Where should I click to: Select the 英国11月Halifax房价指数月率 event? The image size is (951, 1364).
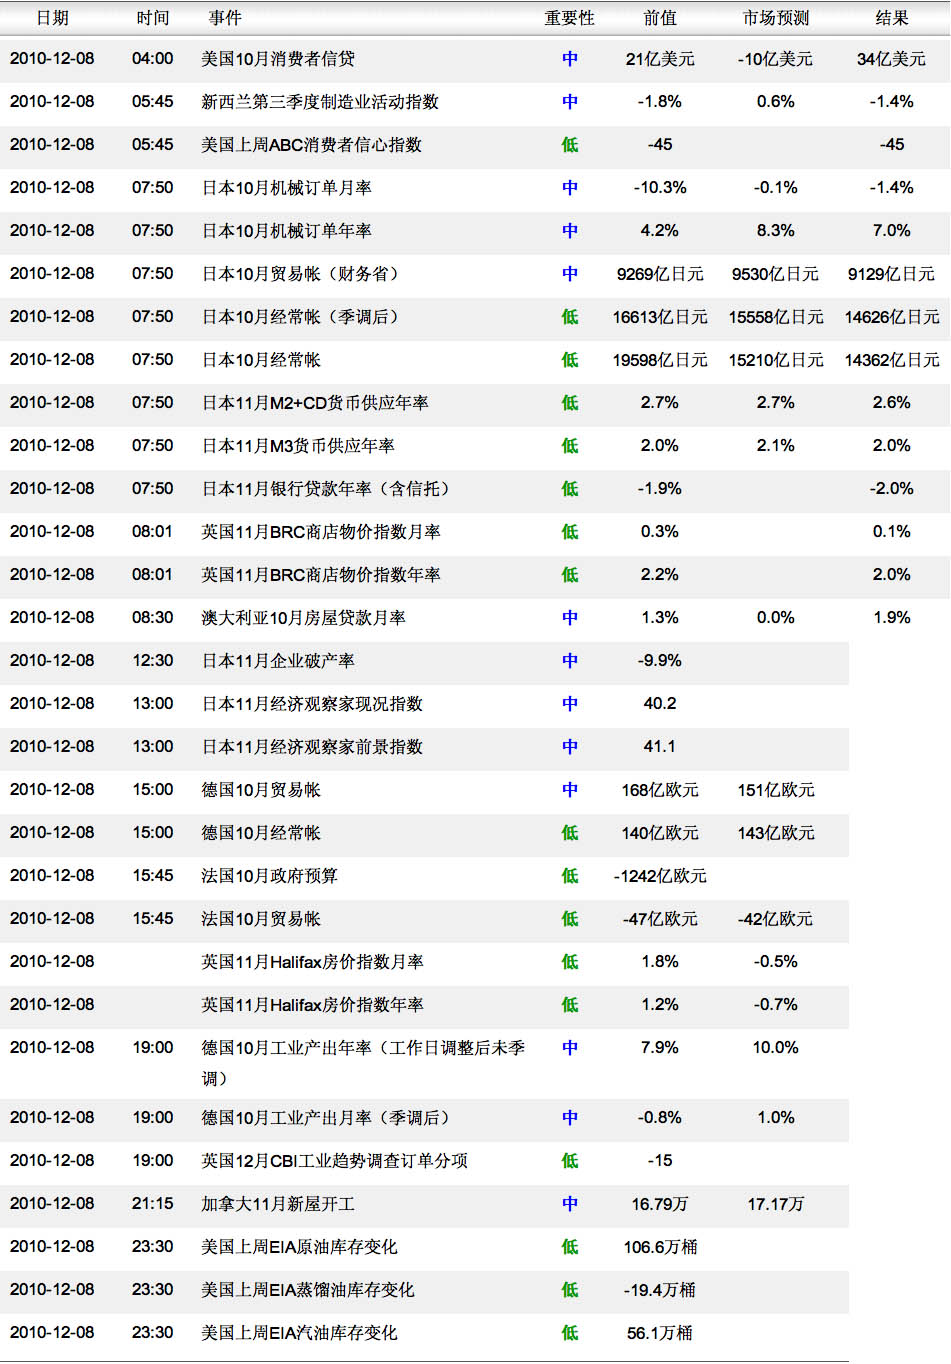tap(312, 962)
